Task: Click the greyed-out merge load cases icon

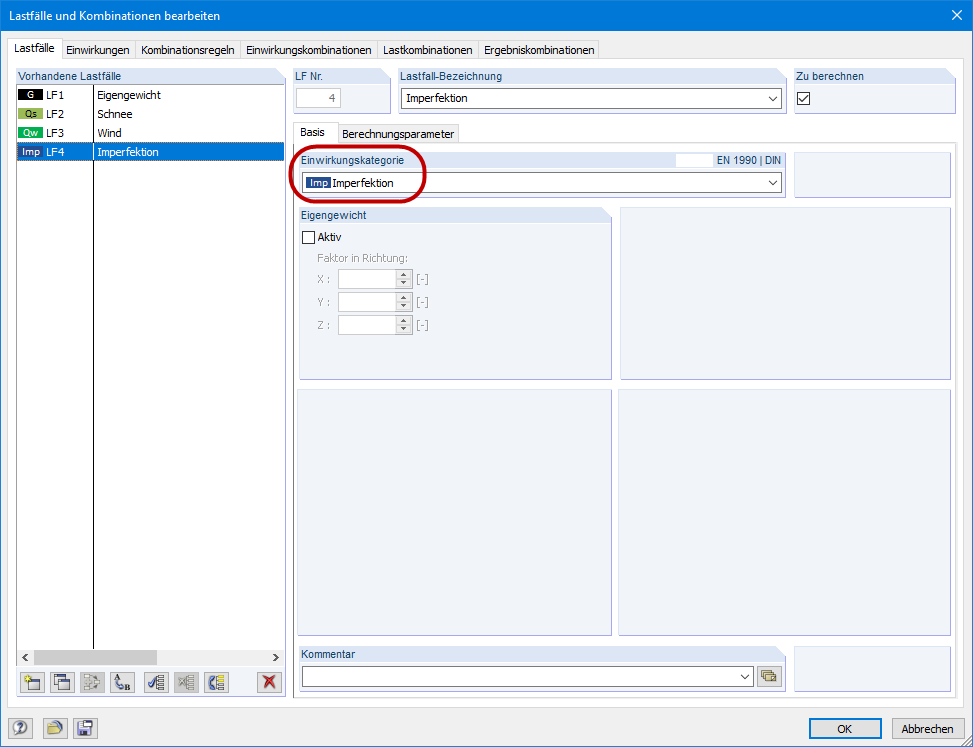Action: (x=92, y=682)
